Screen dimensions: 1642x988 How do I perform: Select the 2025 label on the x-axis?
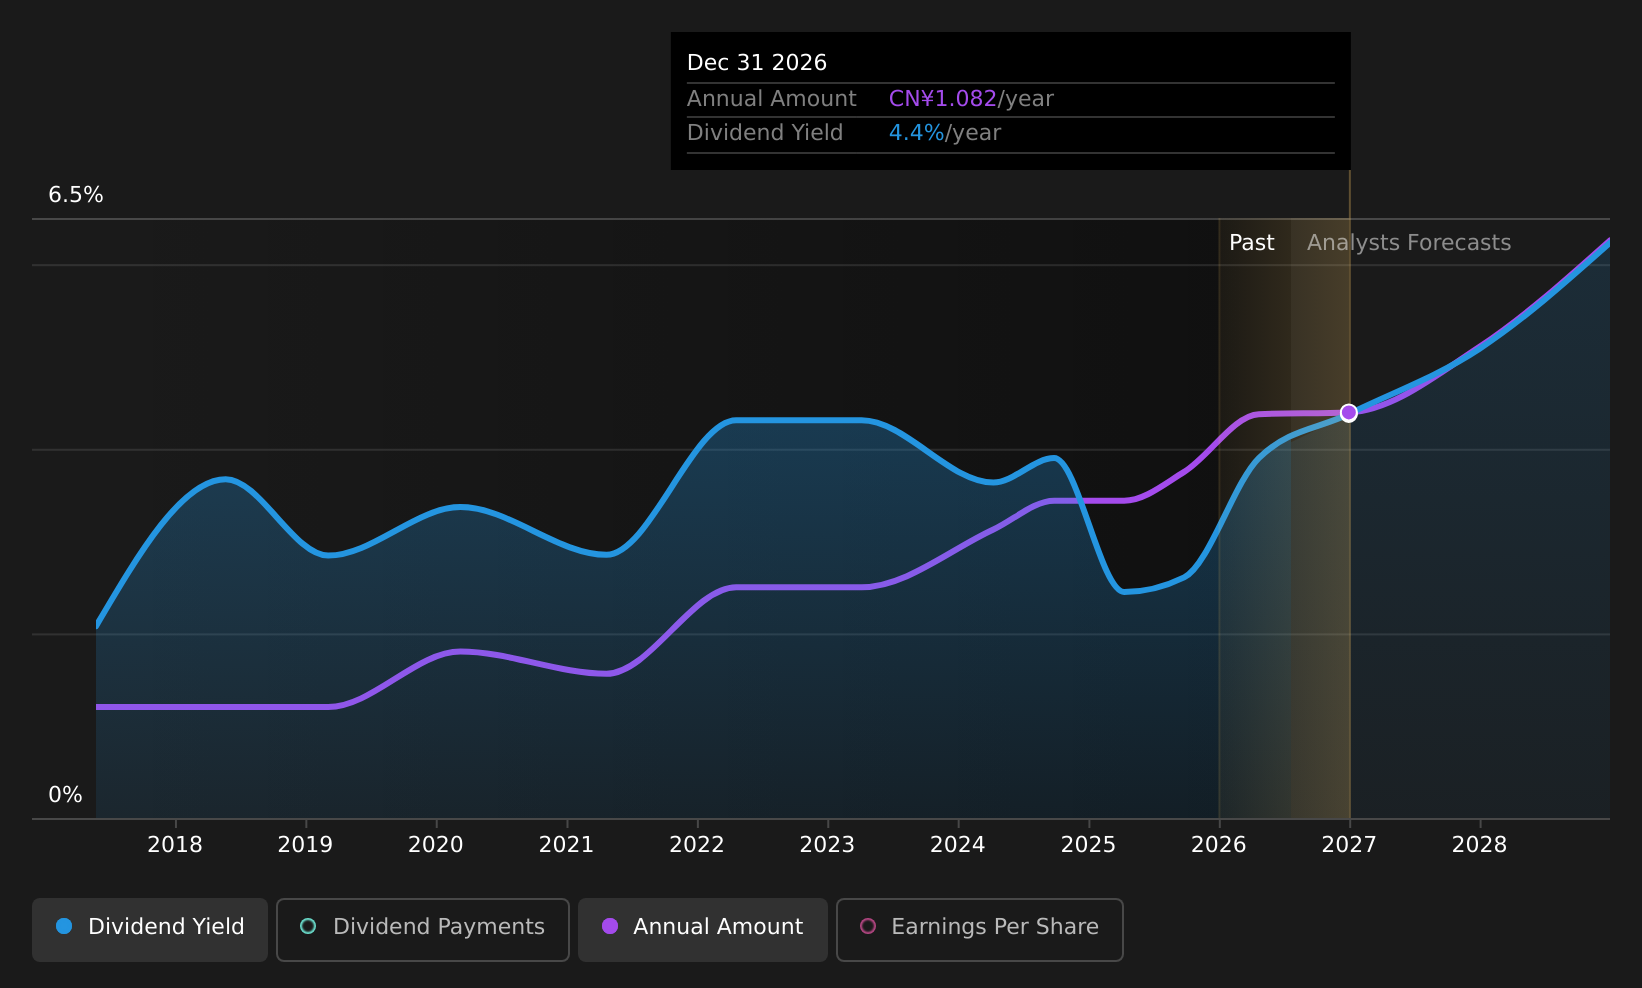pos(1088,845)
